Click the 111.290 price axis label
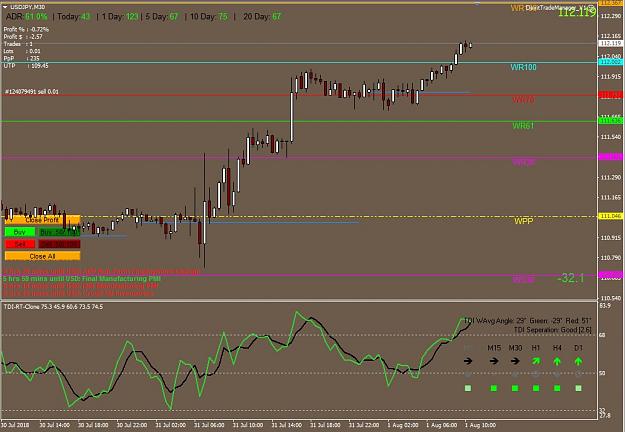The image size is (625, 432). 611,177
